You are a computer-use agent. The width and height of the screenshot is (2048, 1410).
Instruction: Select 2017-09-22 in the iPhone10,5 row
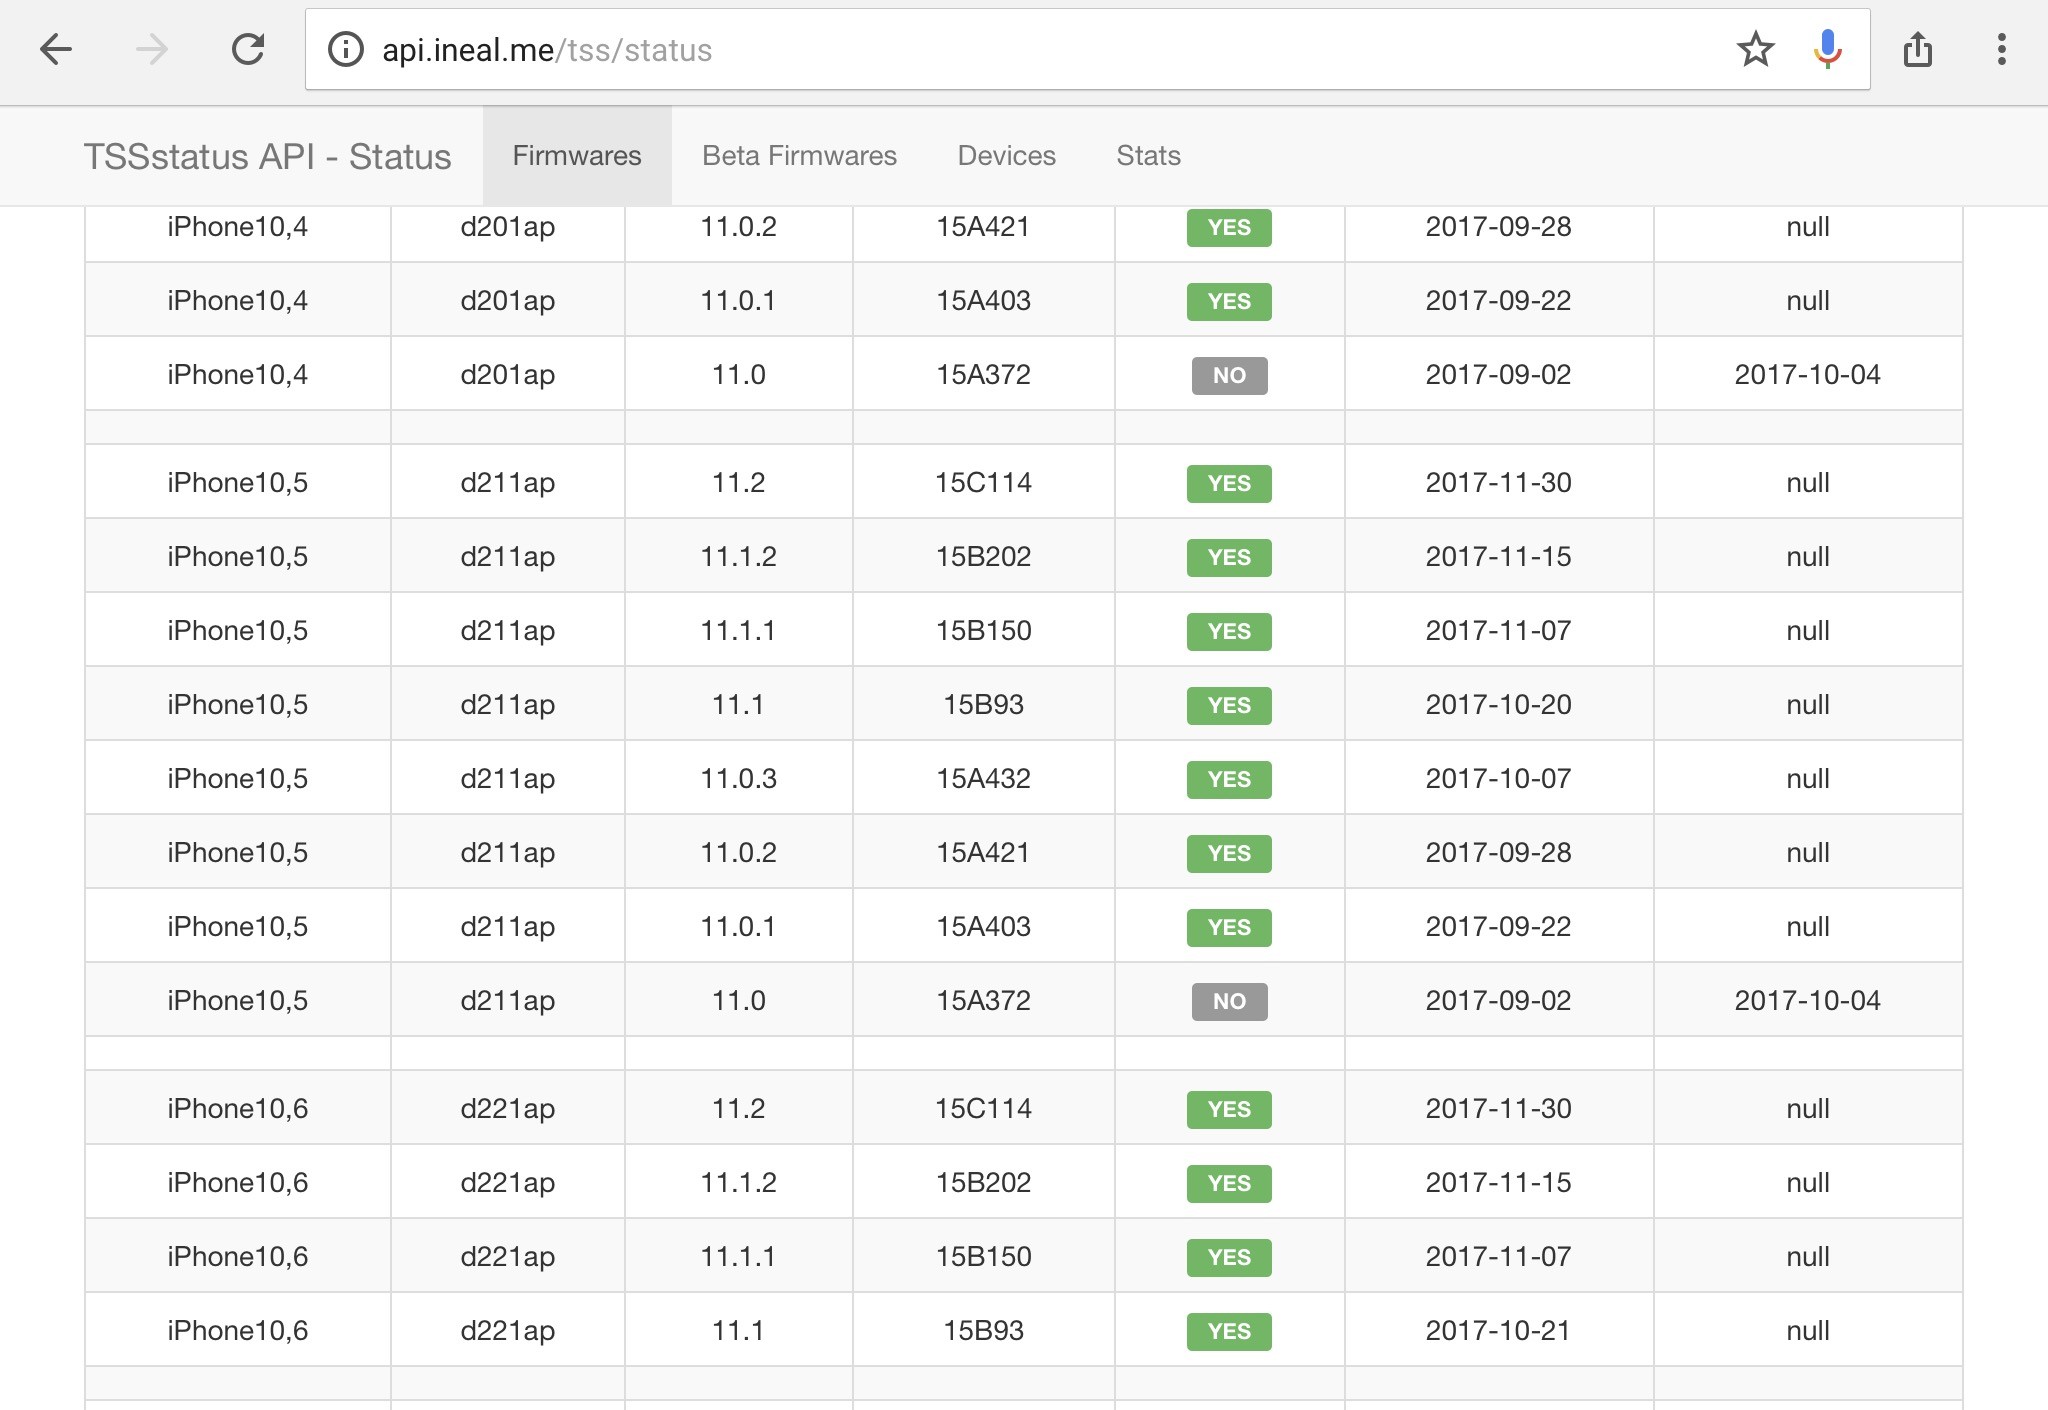point(1498,927)
